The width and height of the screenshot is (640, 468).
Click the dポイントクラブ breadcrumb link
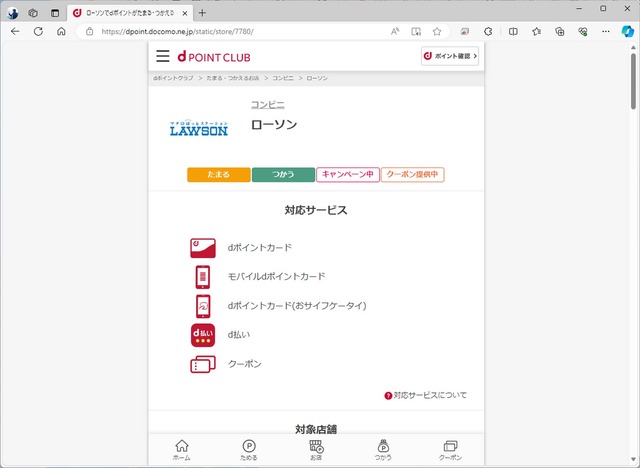pyautogui.click(x=173, y=78)
